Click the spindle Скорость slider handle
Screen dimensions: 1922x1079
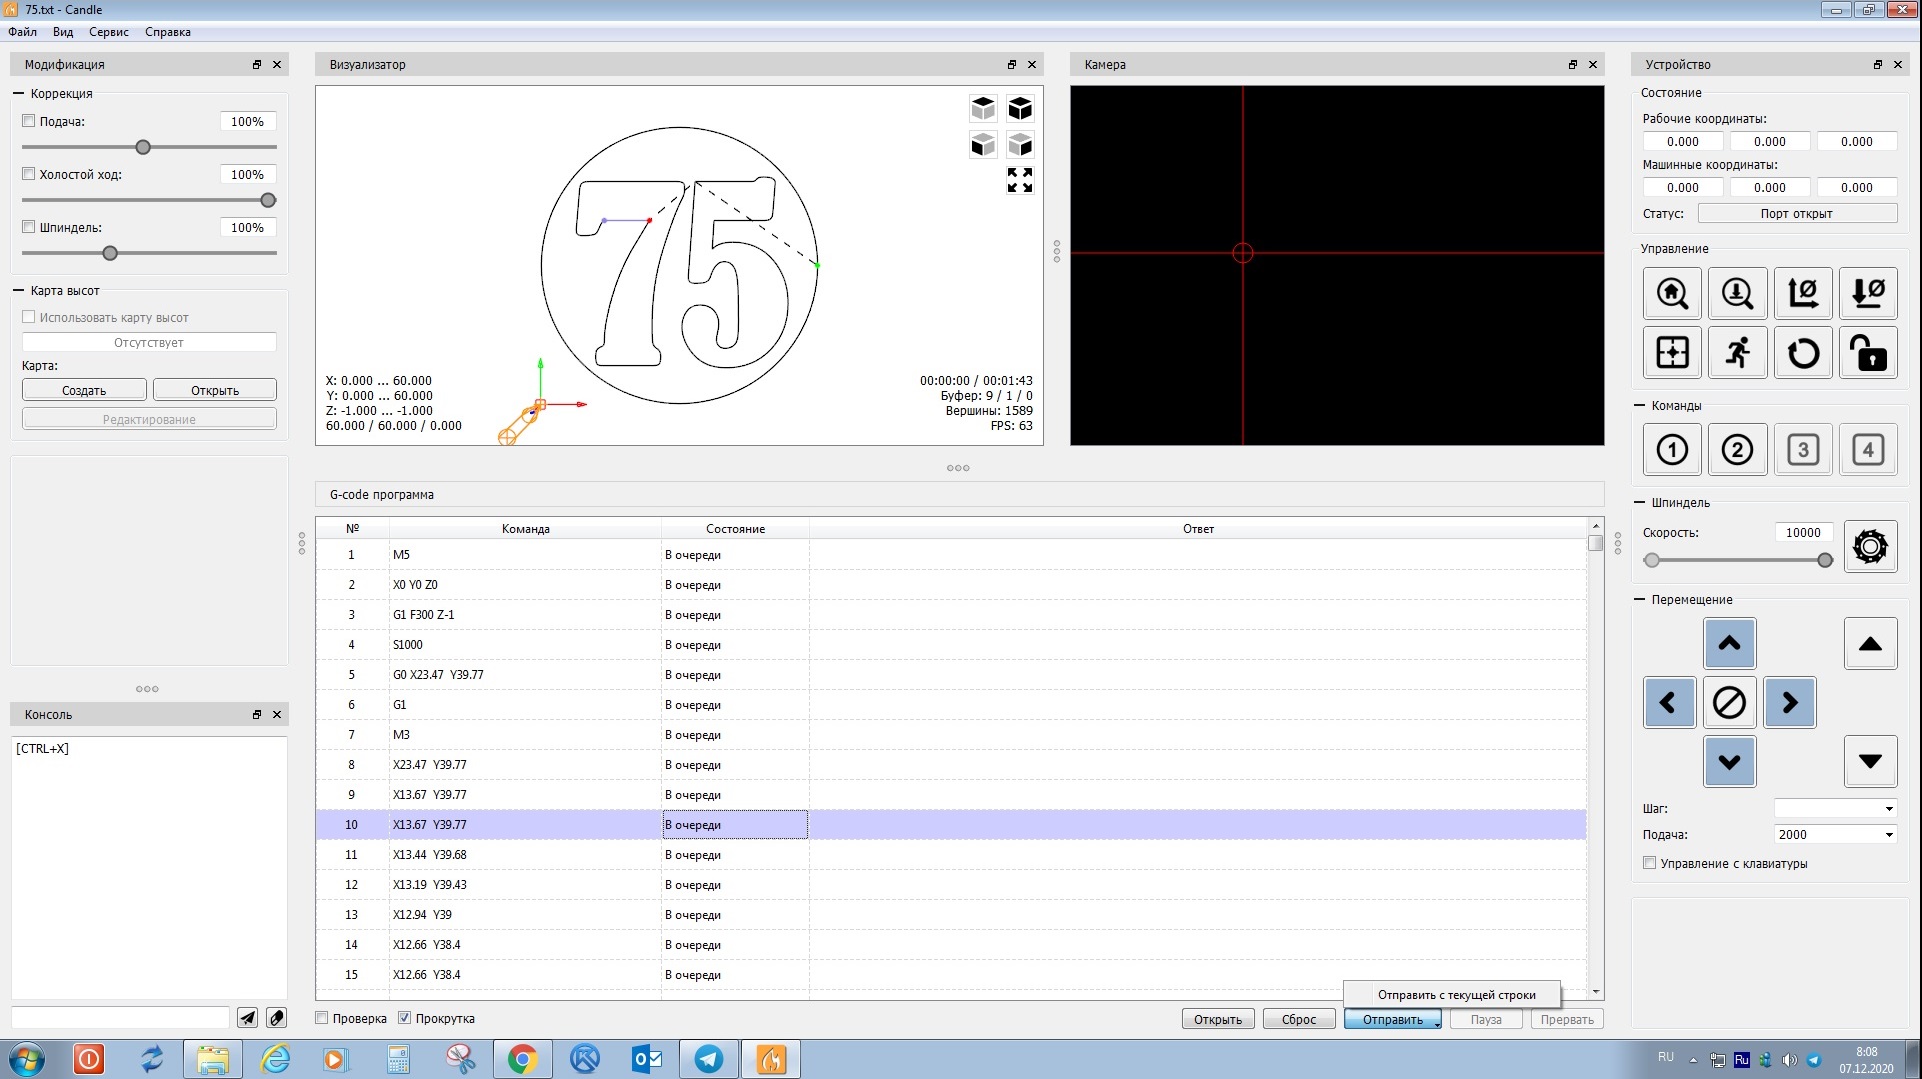click(1824, 560)
